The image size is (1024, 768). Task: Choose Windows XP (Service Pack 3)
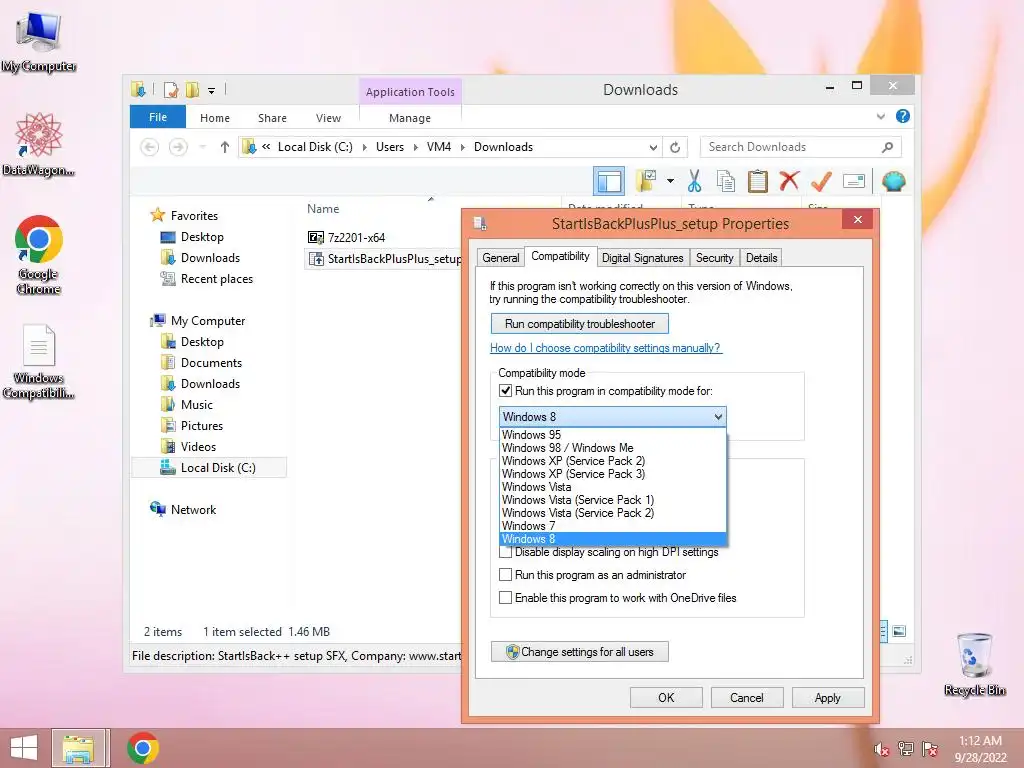[x=613, y=474]
